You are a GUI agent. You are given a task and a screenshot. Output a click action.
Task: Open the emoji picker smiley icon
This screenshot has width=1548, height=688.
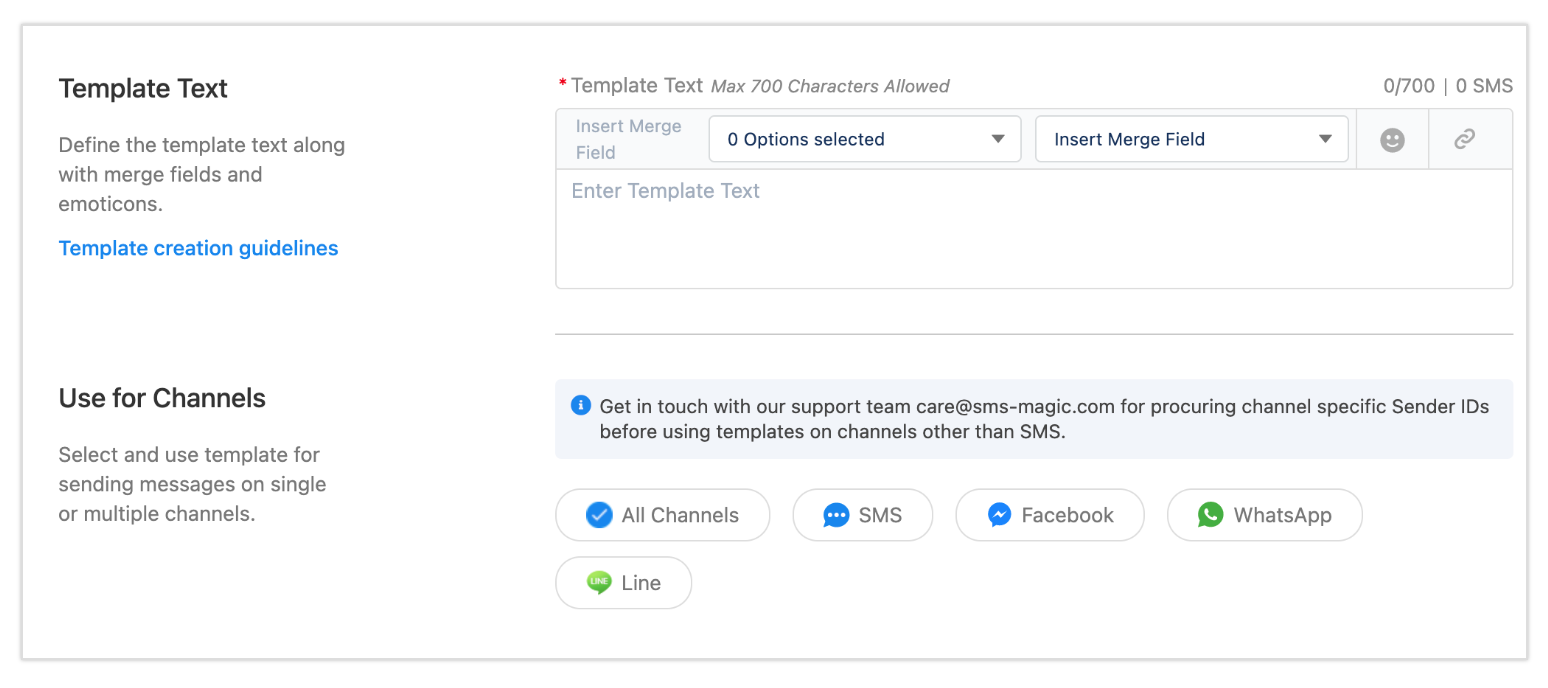(x=1392, y=140)
